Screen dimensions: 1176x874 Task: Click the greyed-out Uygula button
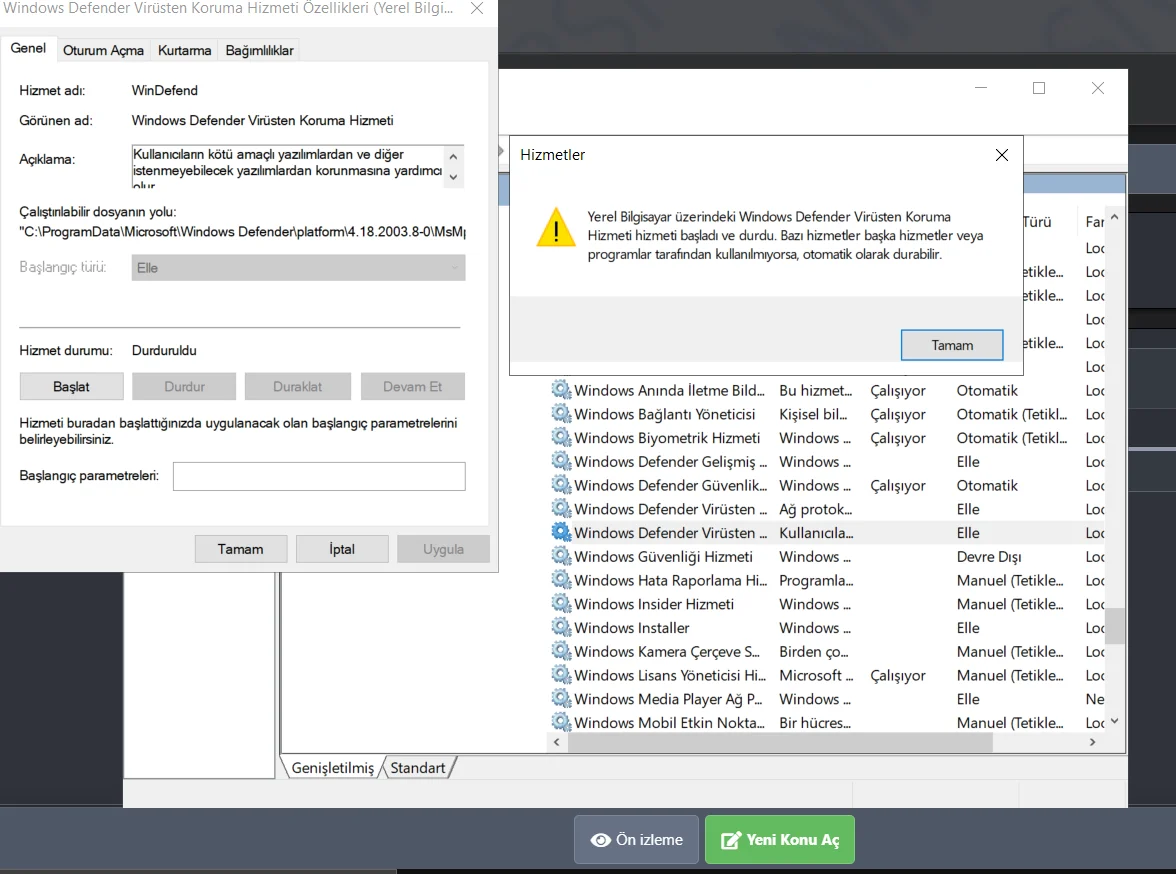coord(443,549)
